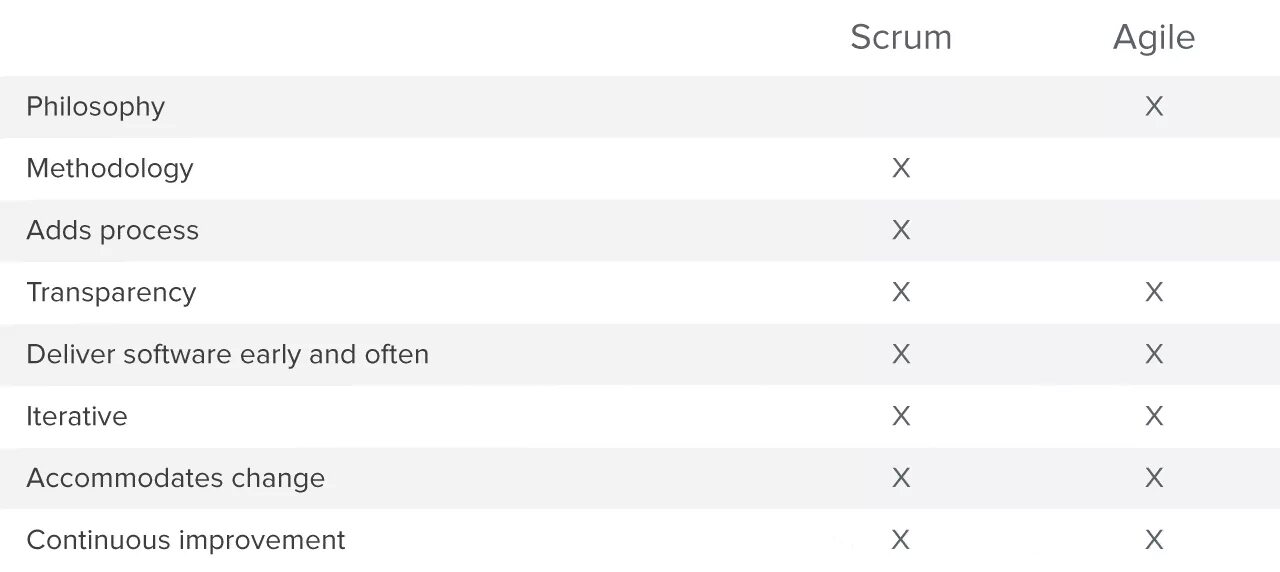This screenshot has width=1280, height=572.
Task: Select the Philosophy row label
Action: tap(95, 107)
